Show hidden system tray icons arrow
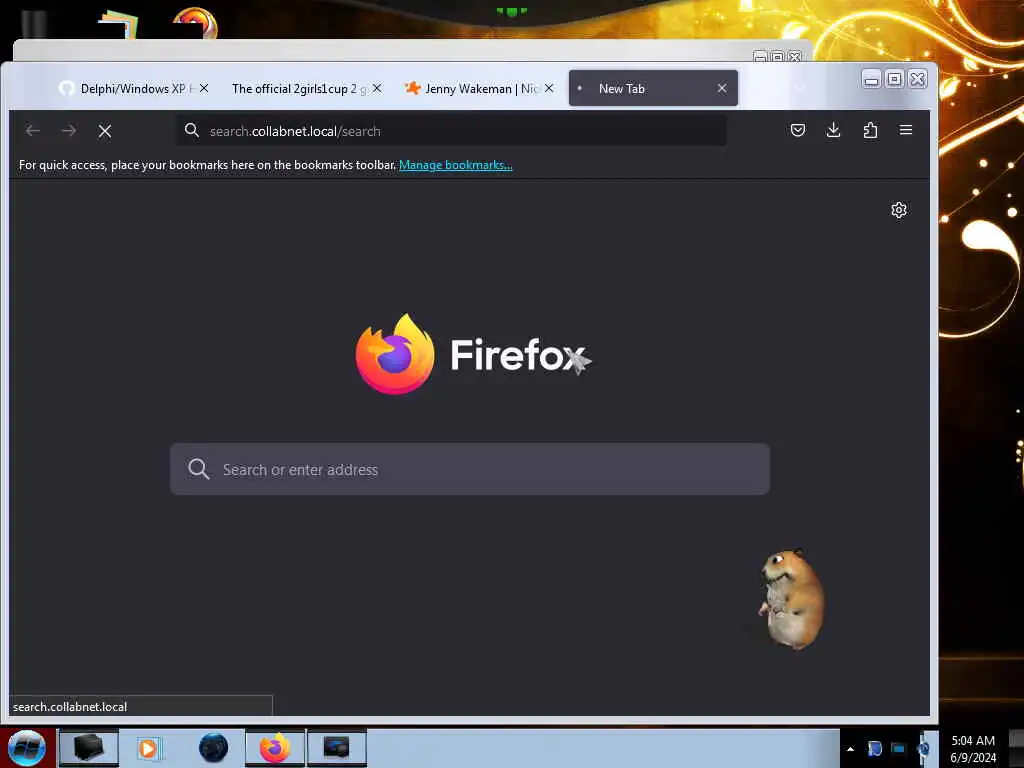 850,749
